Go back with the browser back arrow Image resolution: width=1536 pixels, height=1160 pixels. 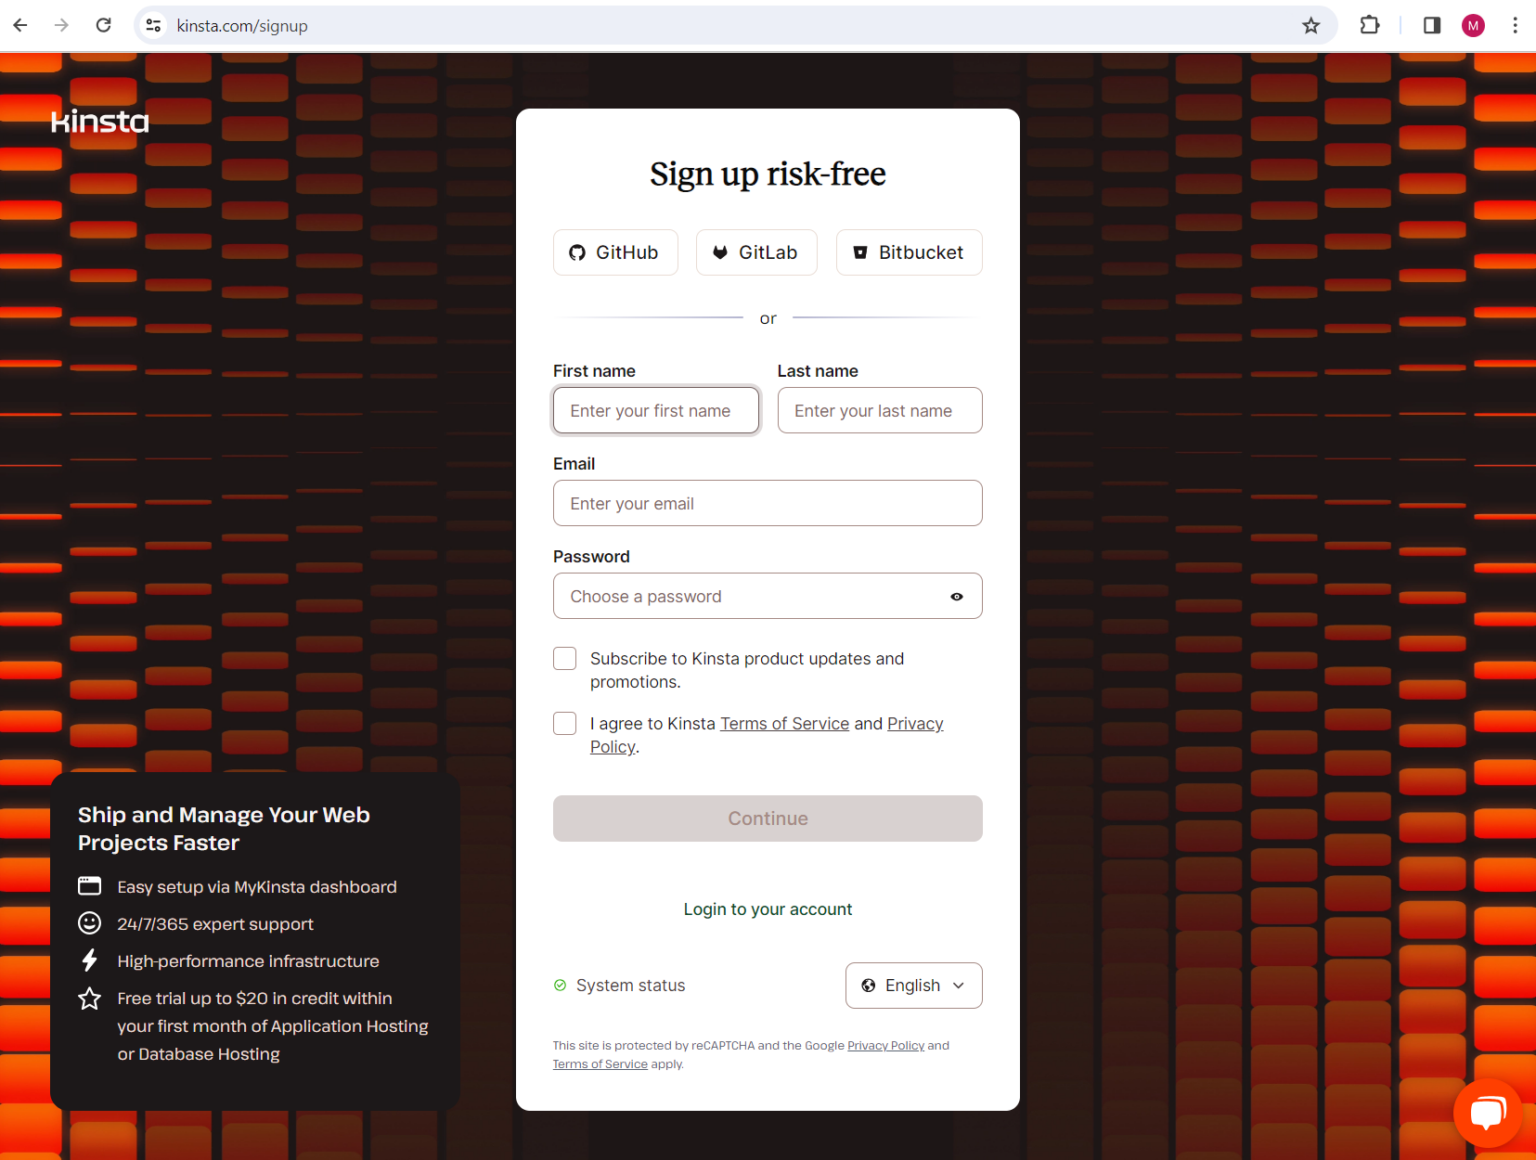[20, 25]
